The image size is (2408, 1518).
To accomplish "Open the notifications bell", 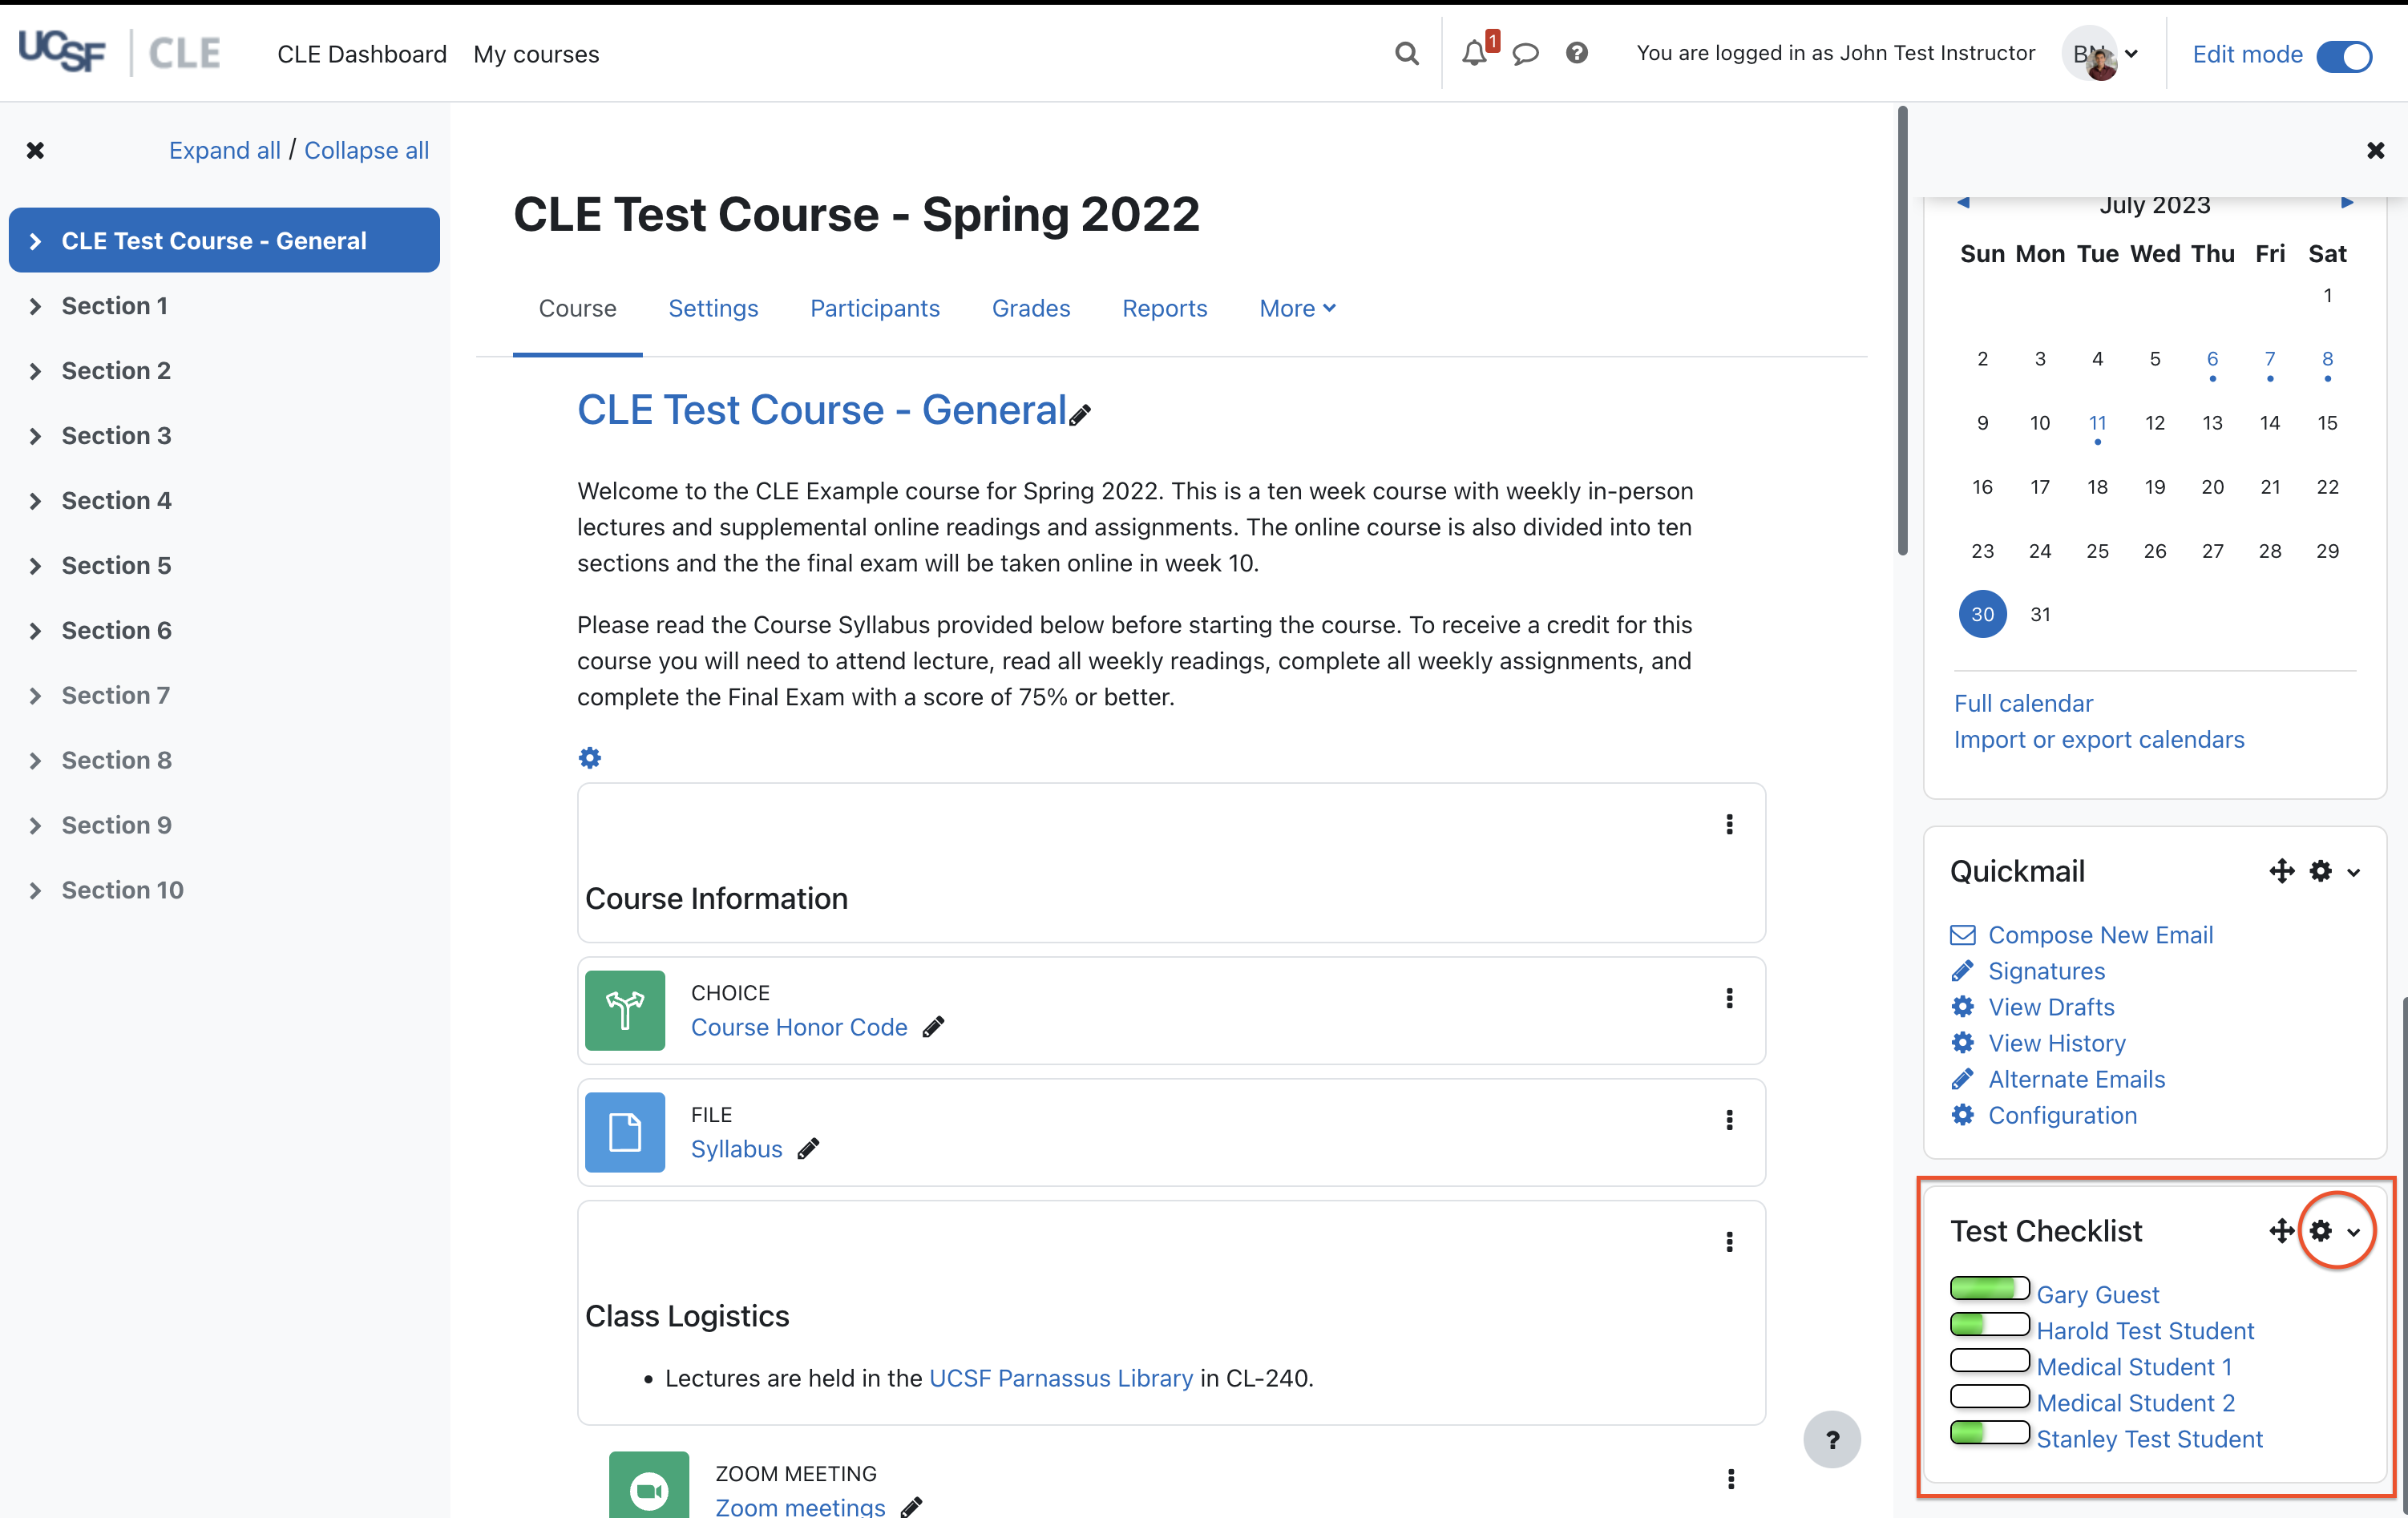I will point(1474,53).
